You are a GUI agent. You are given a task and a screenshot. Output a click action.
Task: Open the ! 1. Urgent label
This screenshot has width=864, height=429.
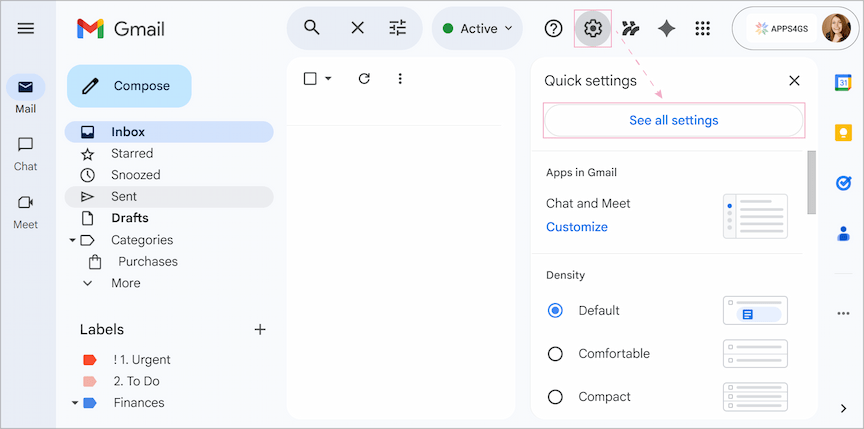pyautogui.click(x=142, y=360)
